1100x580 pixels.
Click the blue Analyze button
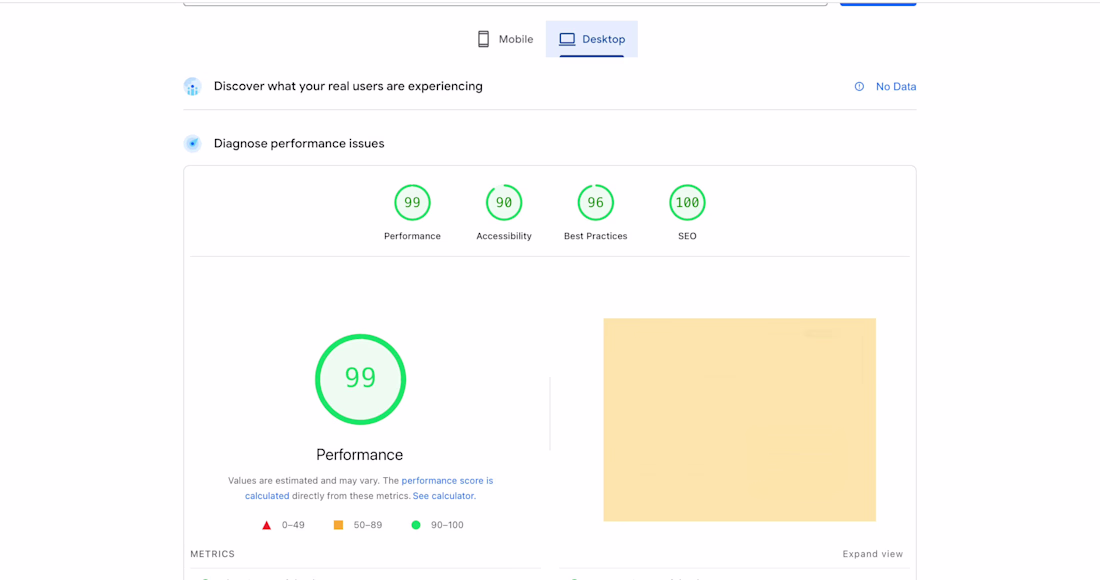[x=877, y=3]
